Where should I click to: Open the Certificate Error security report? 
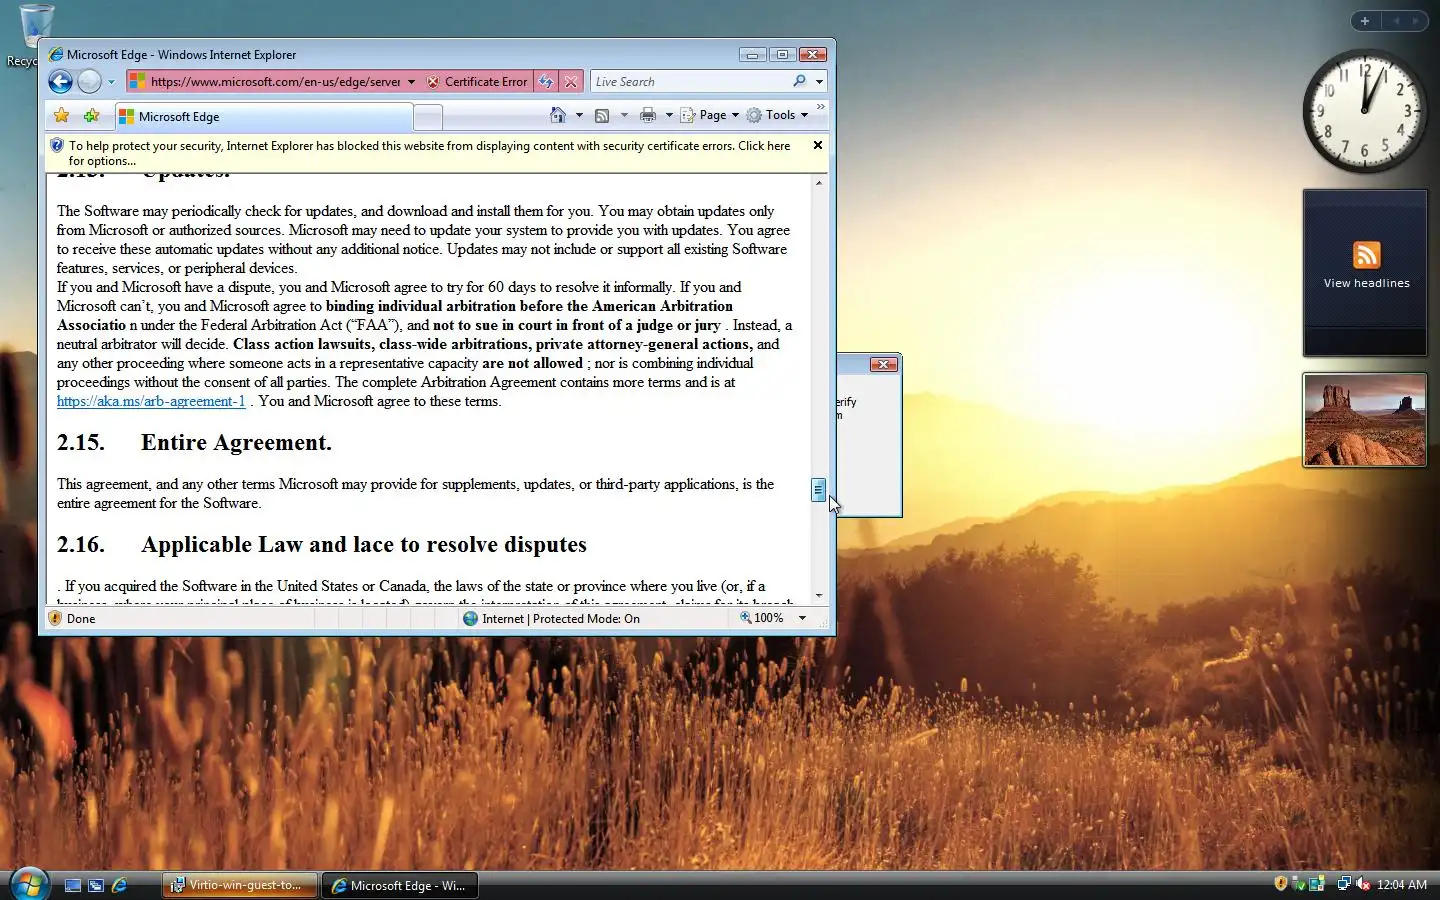coord(476,82)
